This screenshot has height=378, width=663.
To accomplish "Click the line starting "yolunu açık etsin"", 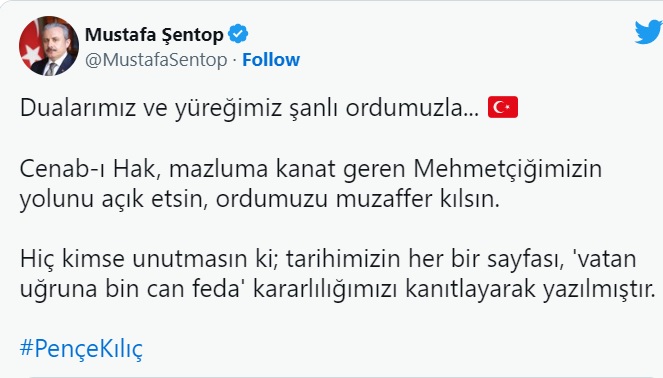I will tap(260, 199).
